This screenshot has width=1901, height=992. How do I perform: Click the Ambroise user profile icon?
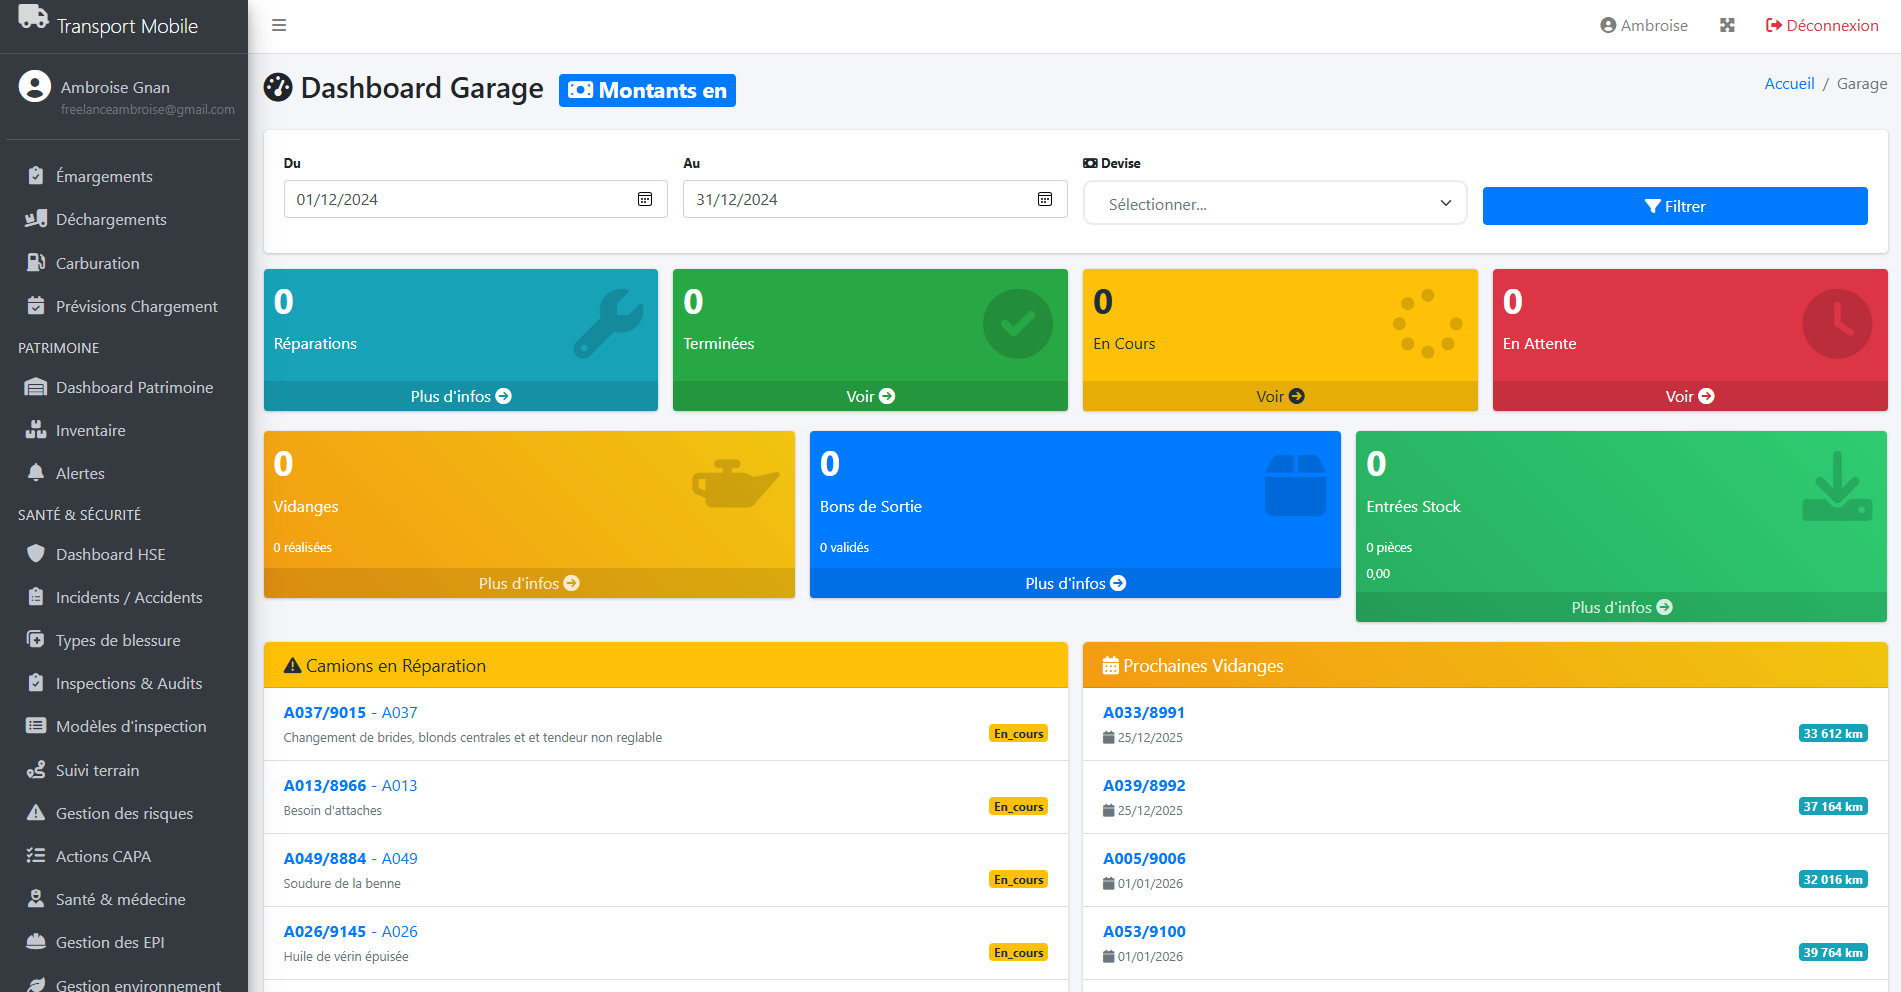[1608, 26]
